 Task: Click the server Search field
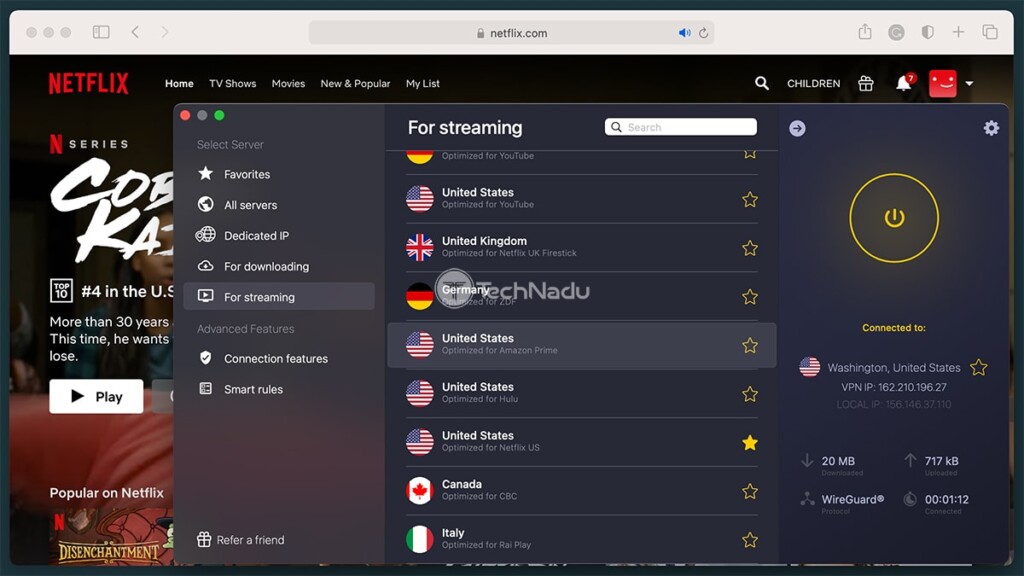680,127
